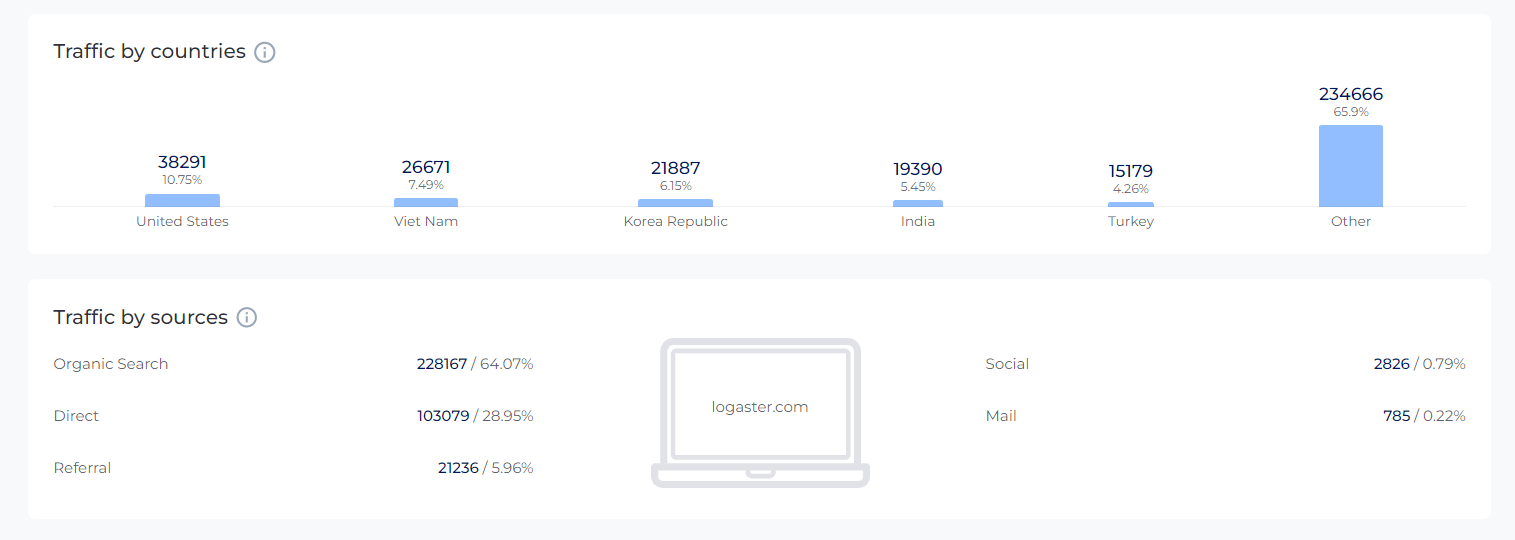This screenshot has height=540, width=1515.
Task: Click the 234666 Other countries value
Action: pos(1351,94)
